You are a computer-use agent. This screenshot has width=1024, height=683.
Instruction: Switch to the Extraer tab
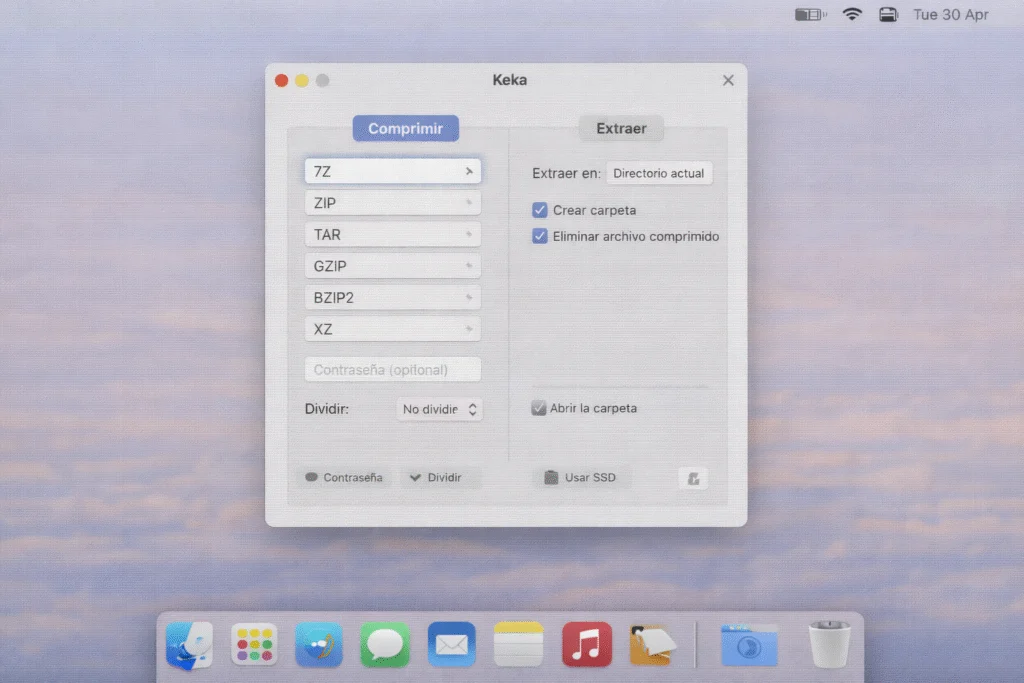[x=621, y=128]
